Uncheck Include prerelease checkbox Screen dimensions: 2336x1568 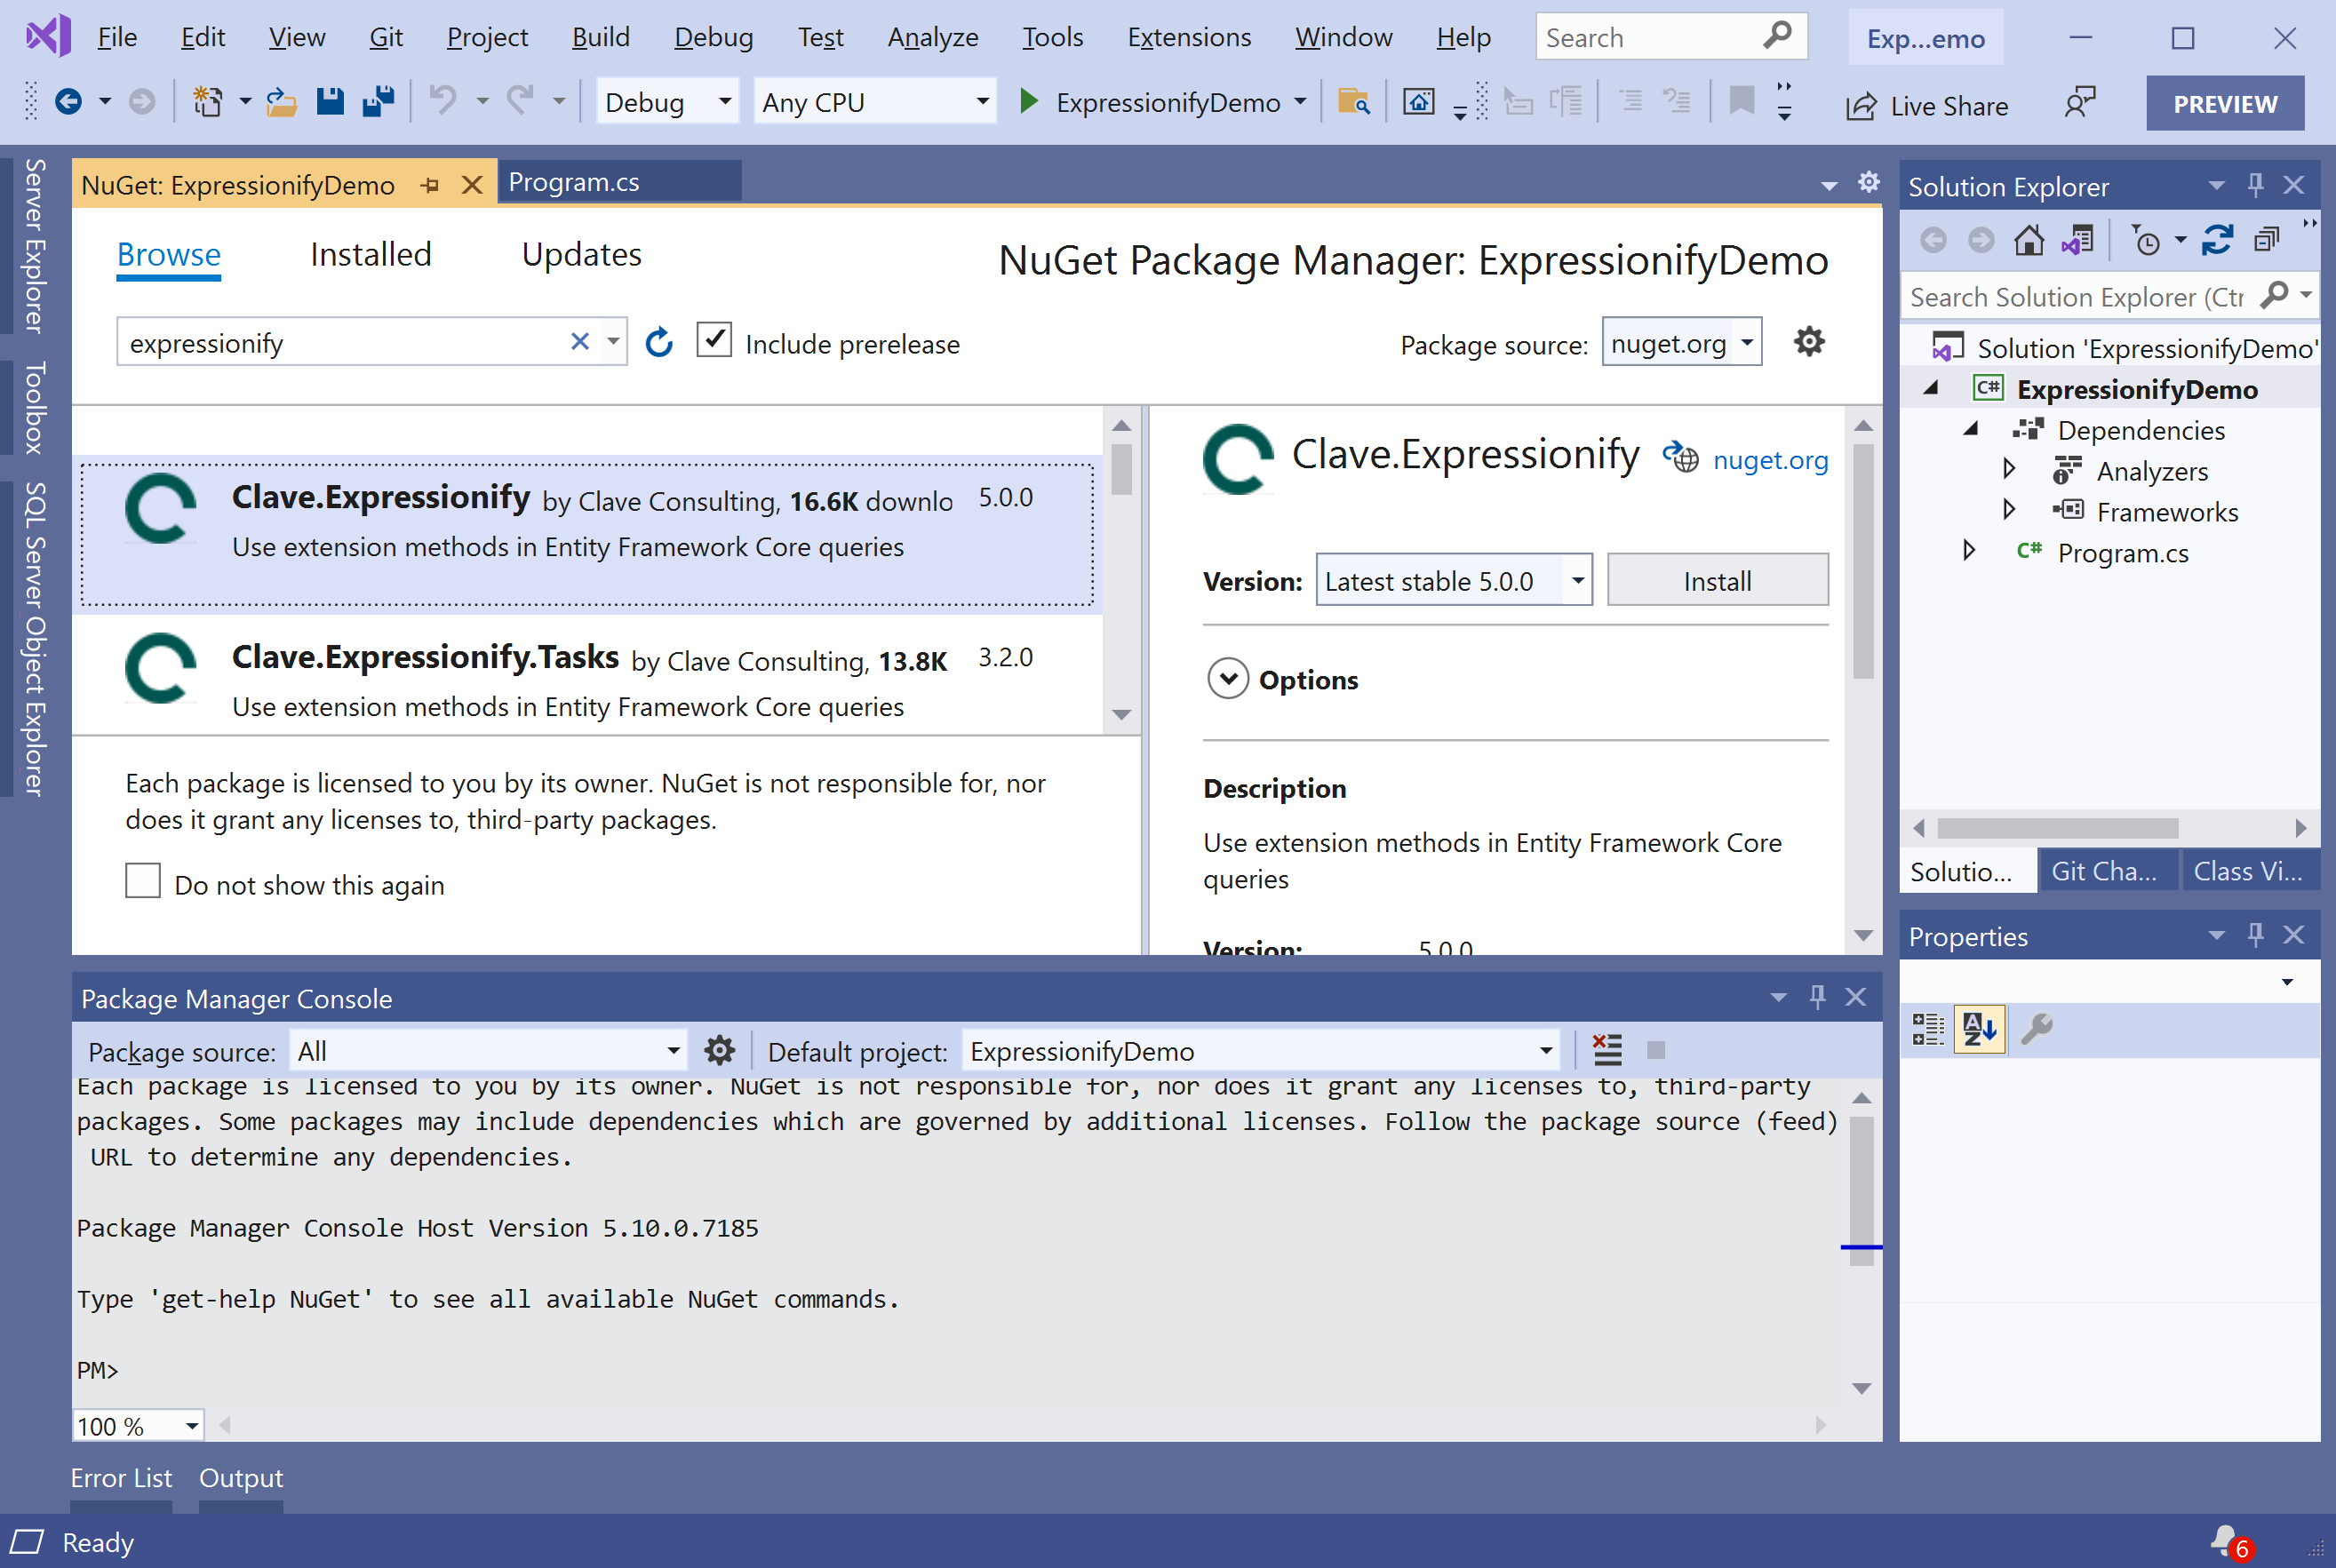[x=714, y=340]
